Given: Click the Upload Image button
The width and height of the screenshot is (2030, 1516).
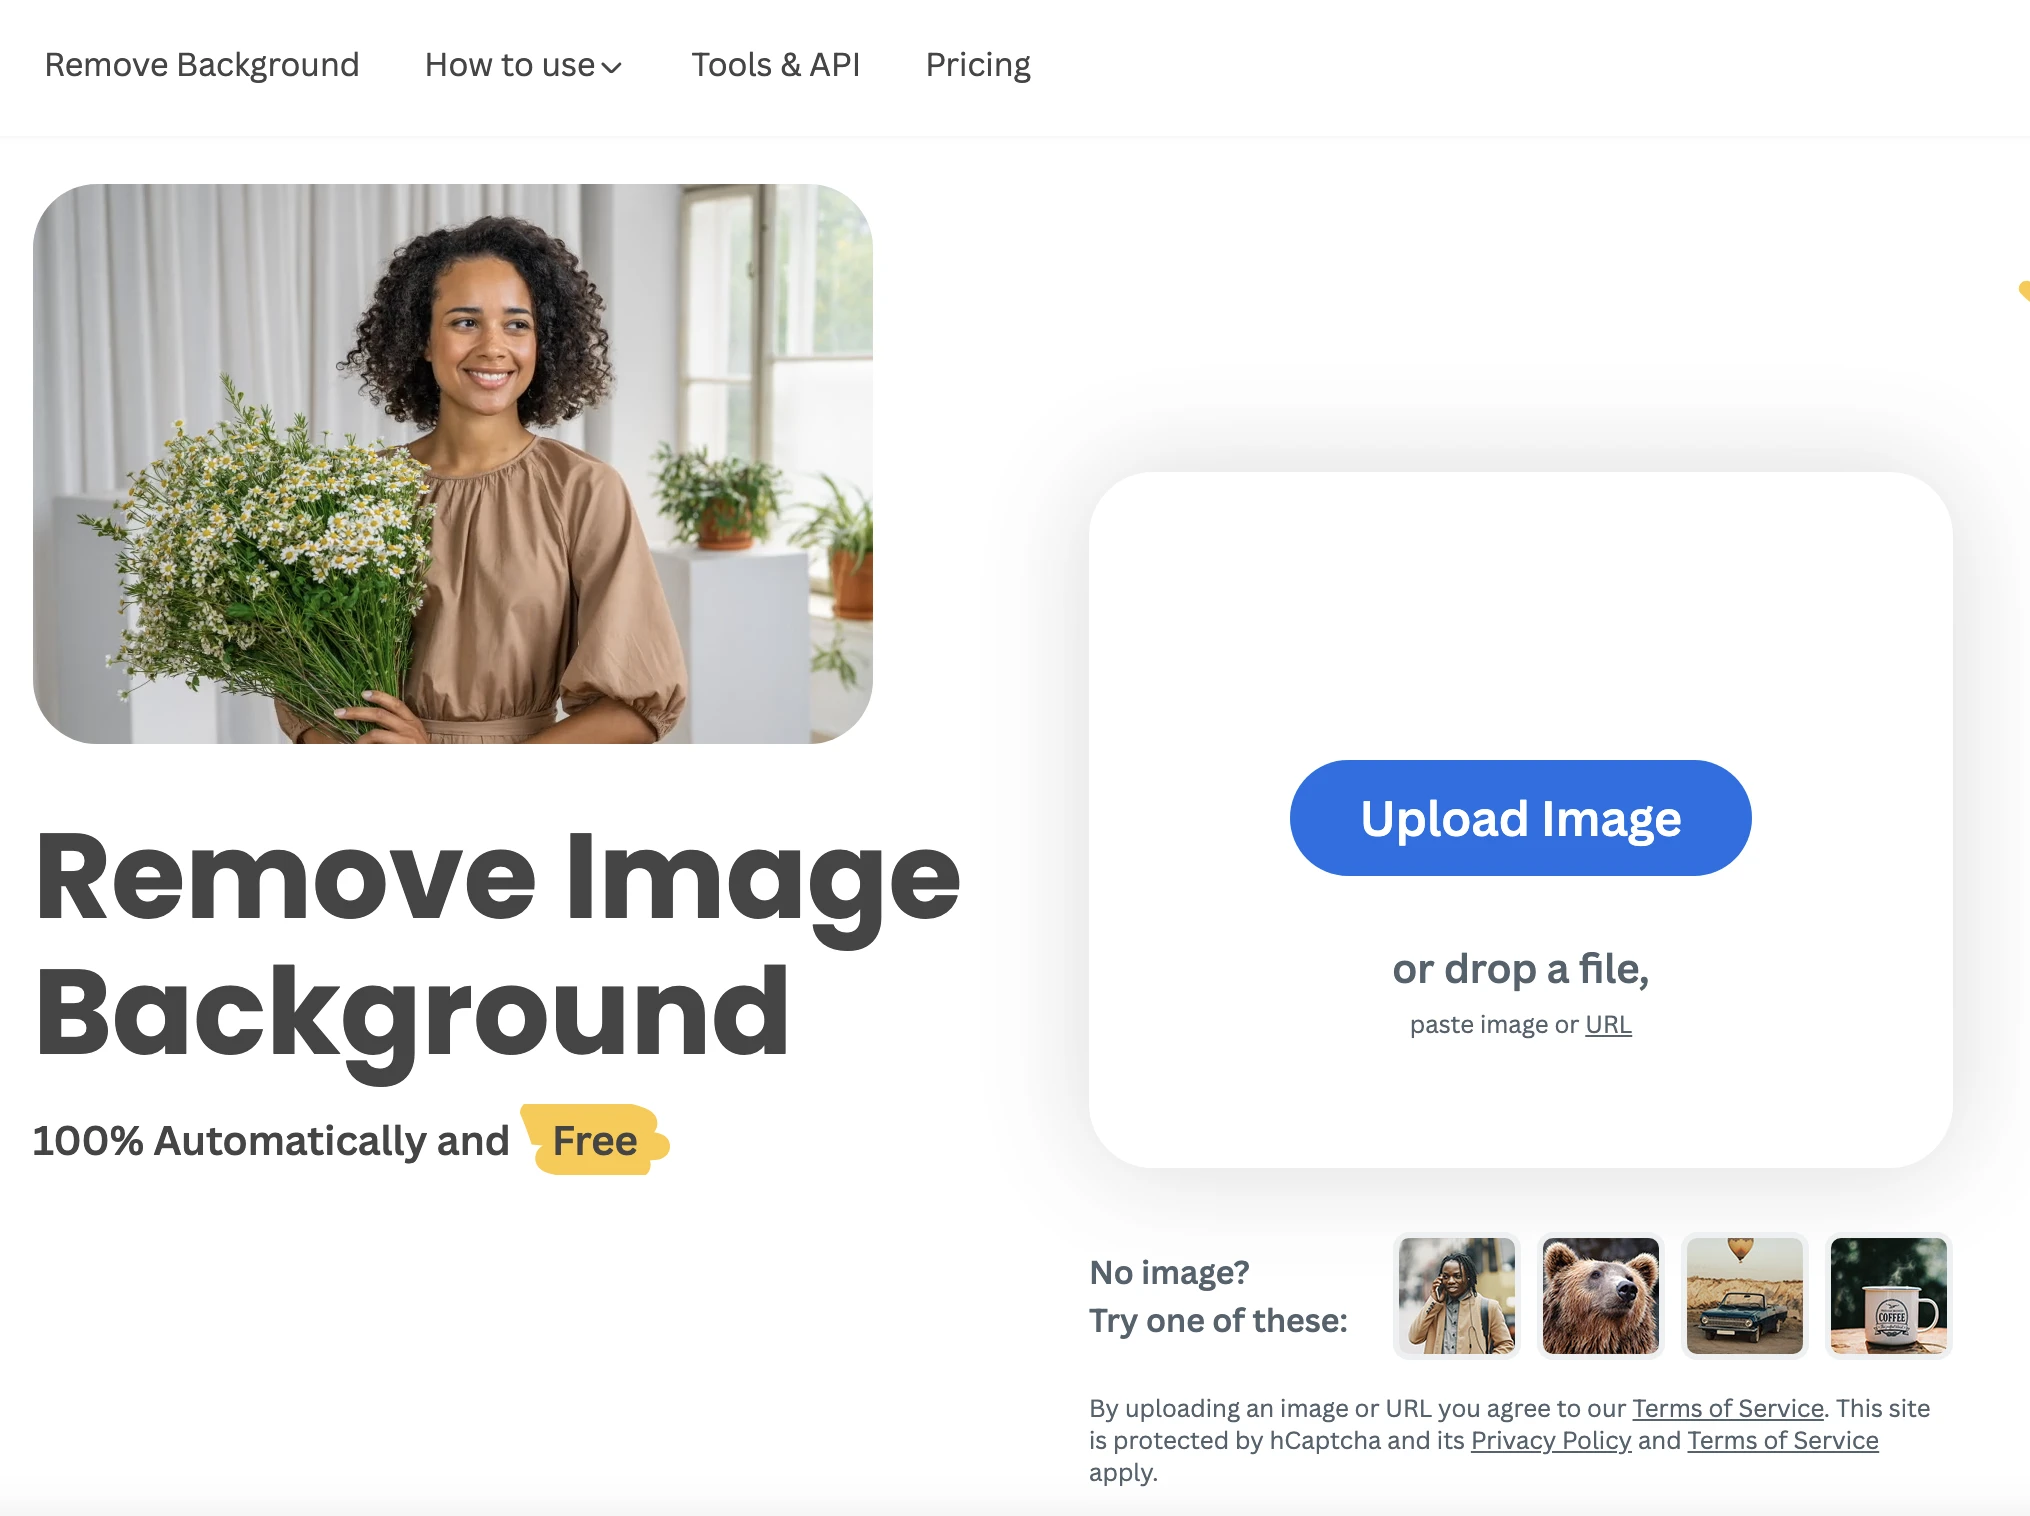Looking at the screenshot, I should [x=1521, y=819].
